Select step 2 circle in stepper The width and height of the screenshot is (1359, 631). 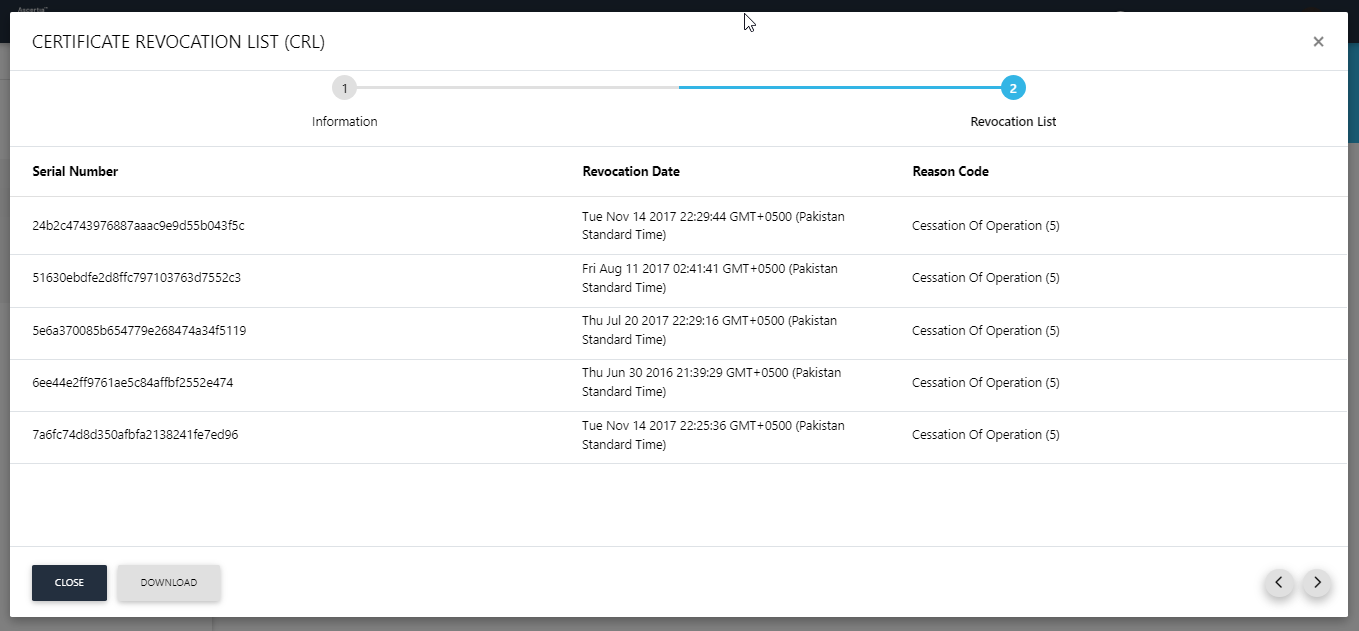click(1013, 89)
